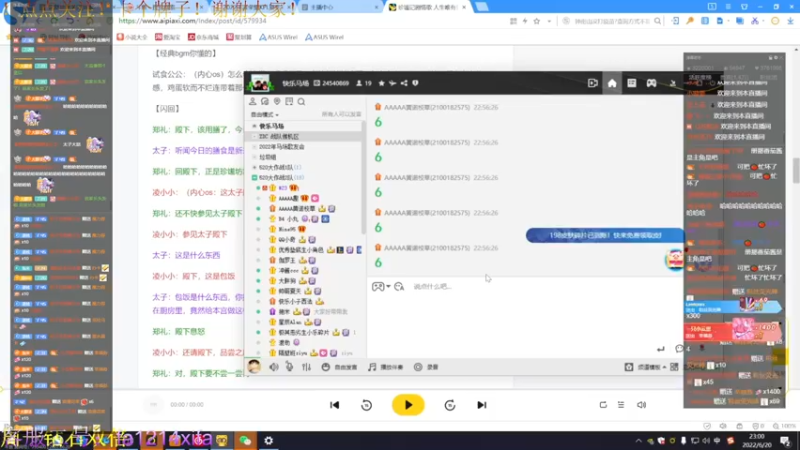800x450 pixels.
Task: Click the share icon in YY header
Action: coord(404,83)
